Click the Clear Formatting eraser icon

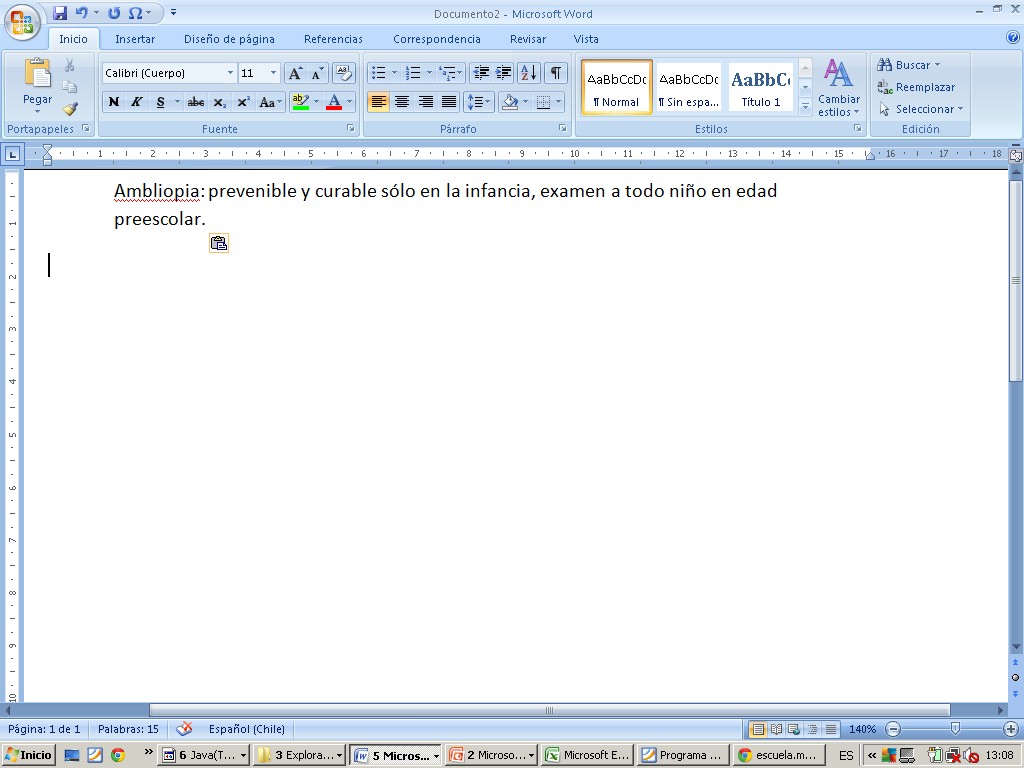(343, 73)
